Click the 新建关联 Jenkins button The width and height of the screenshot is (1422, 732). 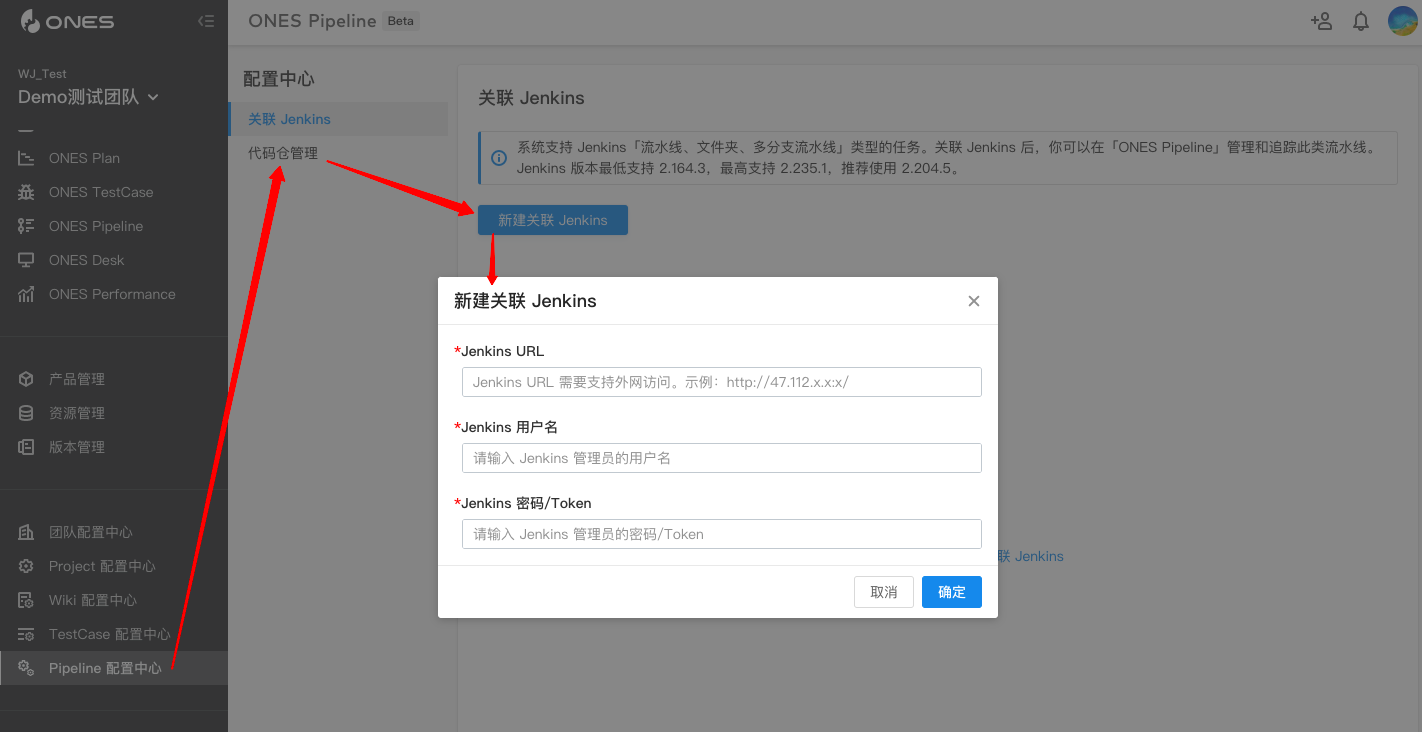pos(553,220)
